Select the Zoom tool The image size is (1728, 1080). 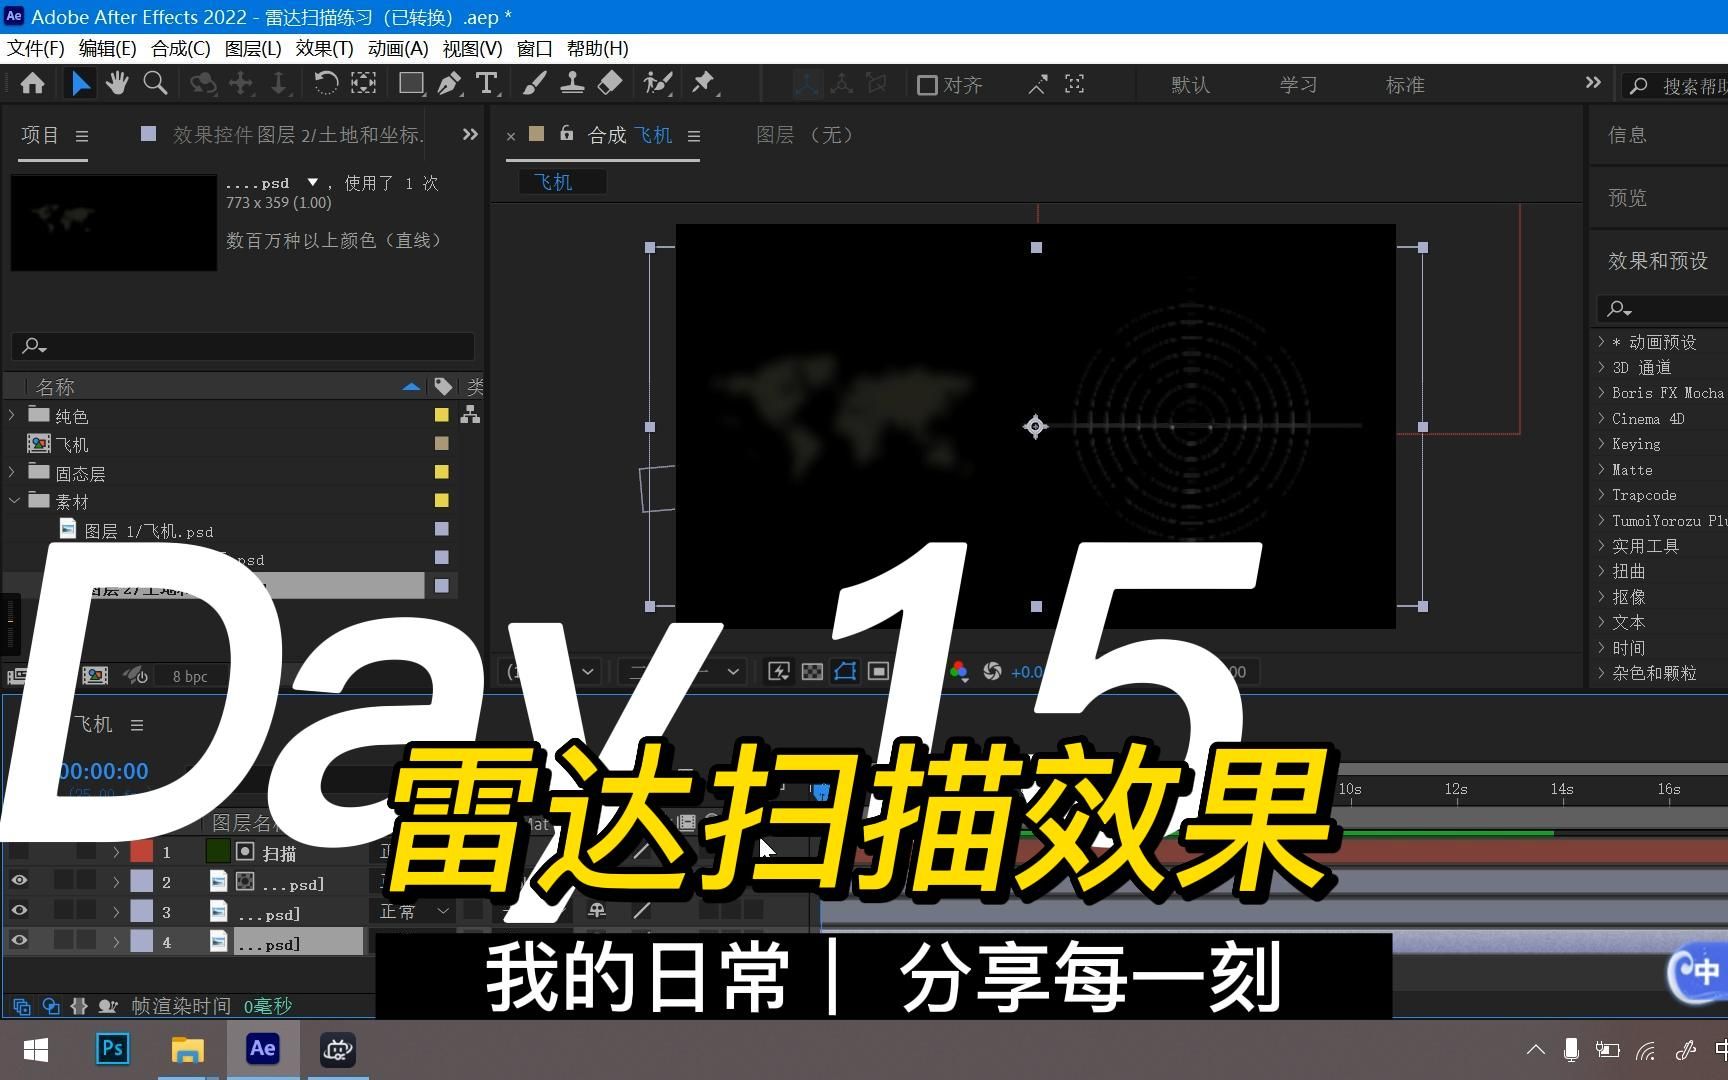[155, 83]
